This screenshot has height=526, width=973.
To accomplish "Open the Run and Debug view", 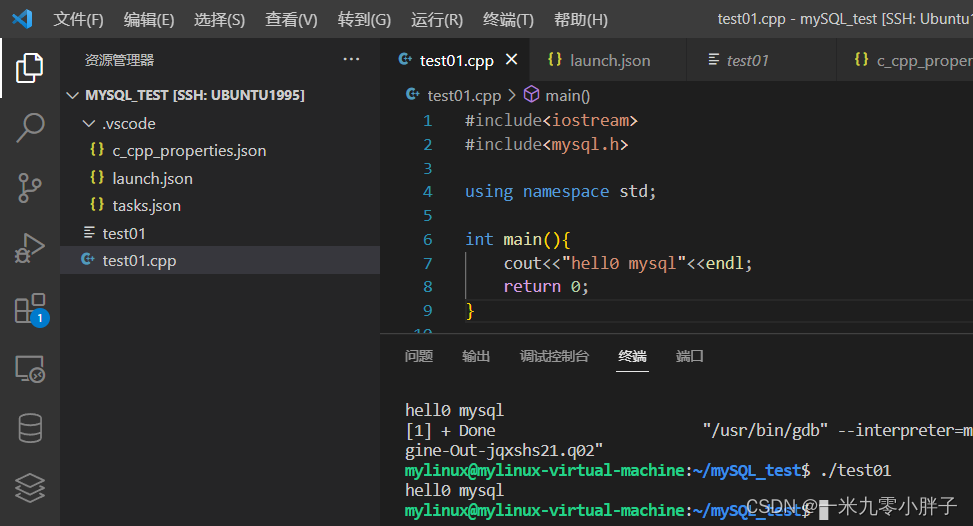I will click(30, 248).
